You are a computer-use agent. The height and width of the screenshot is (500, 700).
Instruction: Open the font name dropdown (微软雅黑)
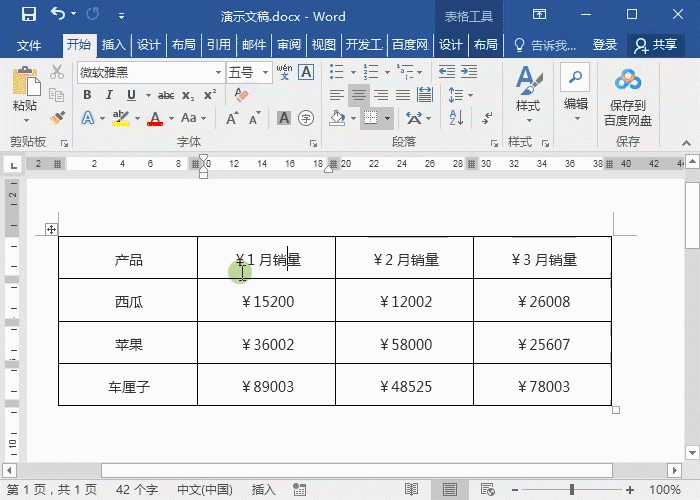pyautogui.click(x=218, y=72)
